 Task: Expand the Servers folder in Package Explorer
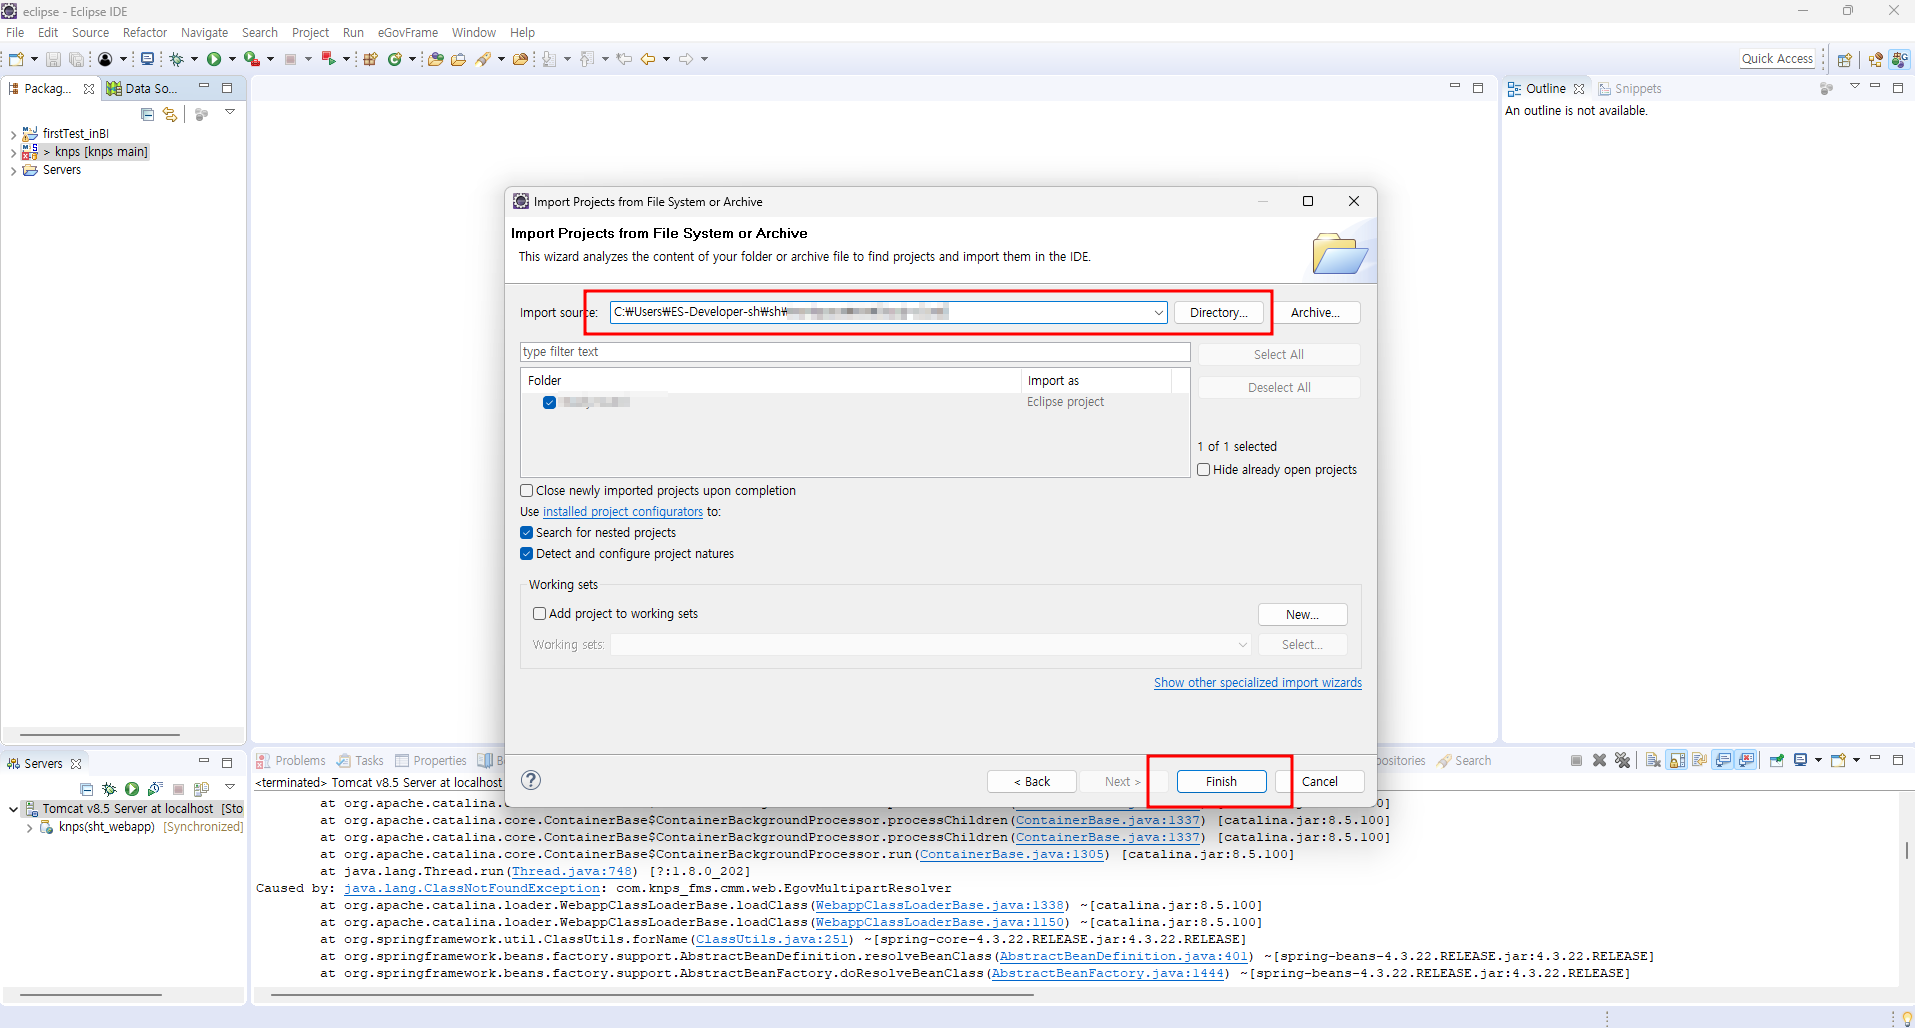[x=13, y=170]
